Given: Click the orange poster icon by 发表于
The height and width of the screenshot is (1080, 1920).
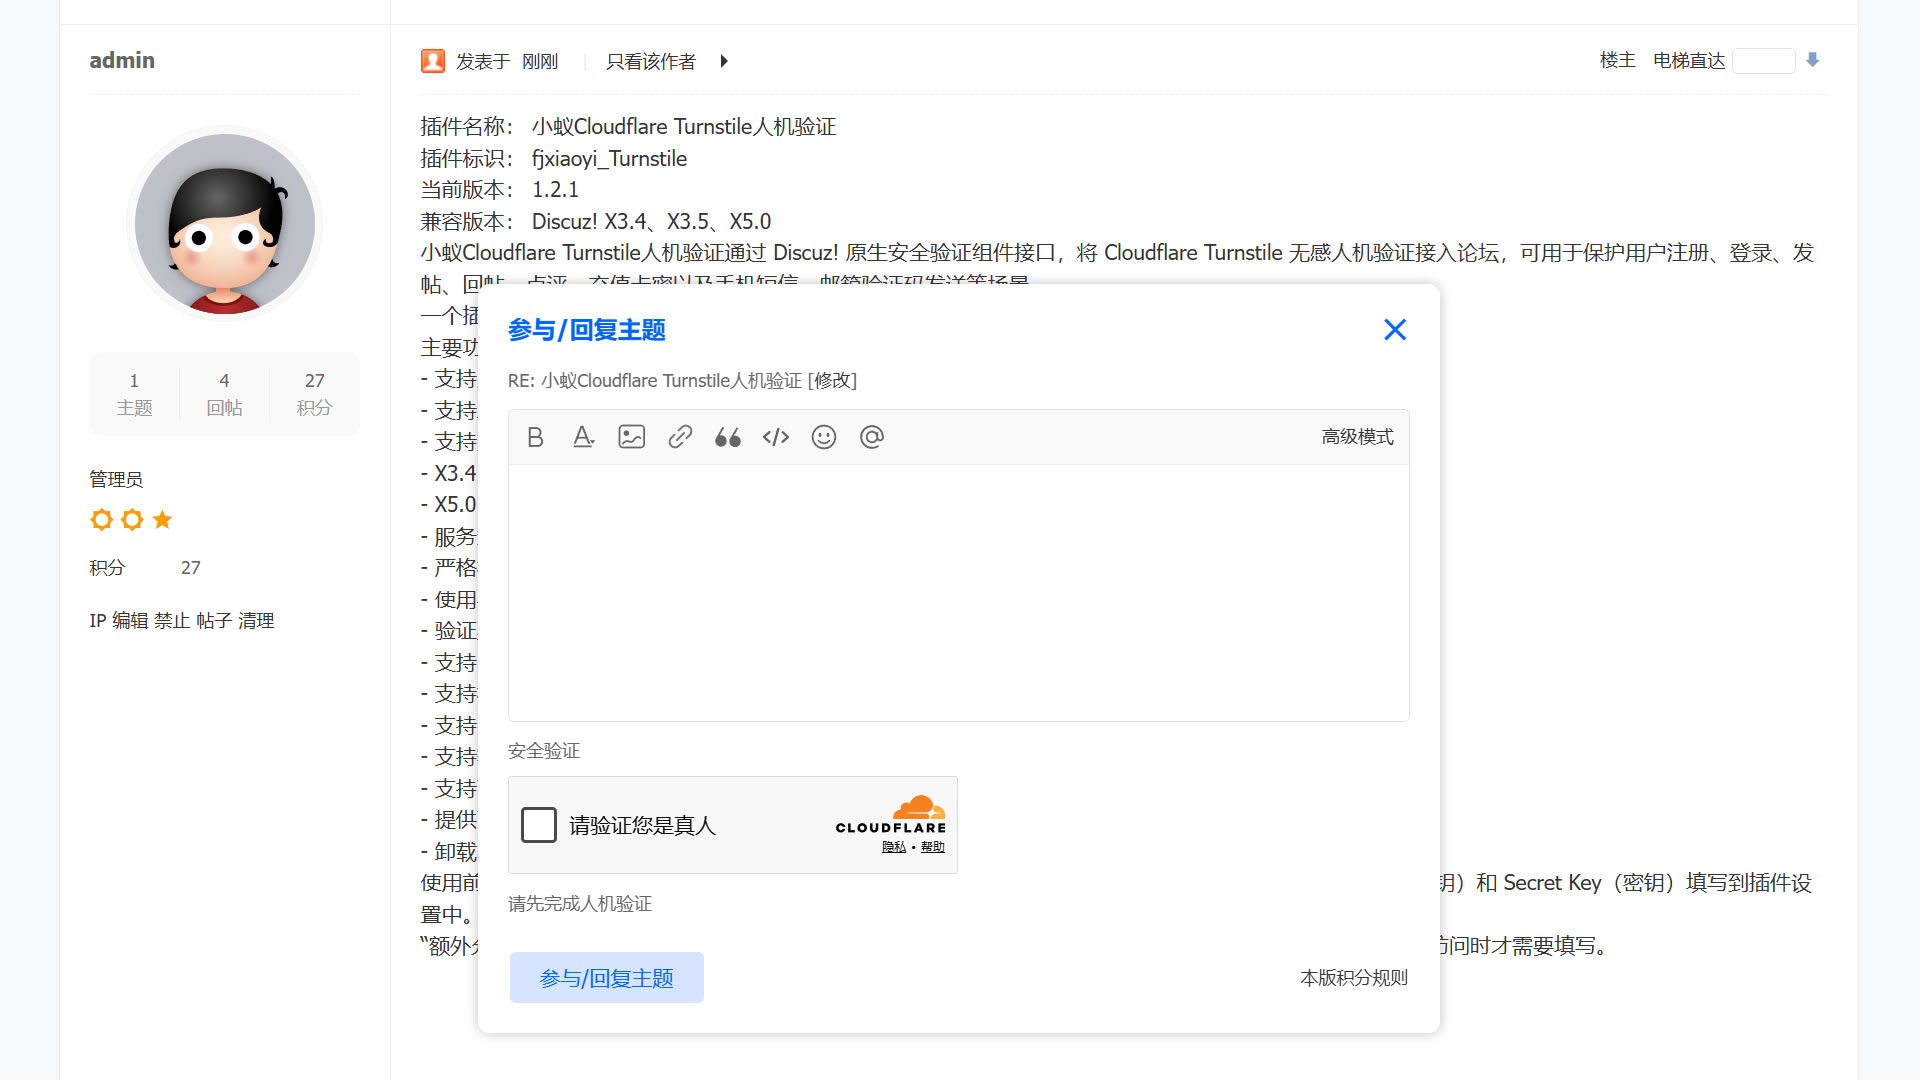Looking at the screenshot, I should coord(433,61).
